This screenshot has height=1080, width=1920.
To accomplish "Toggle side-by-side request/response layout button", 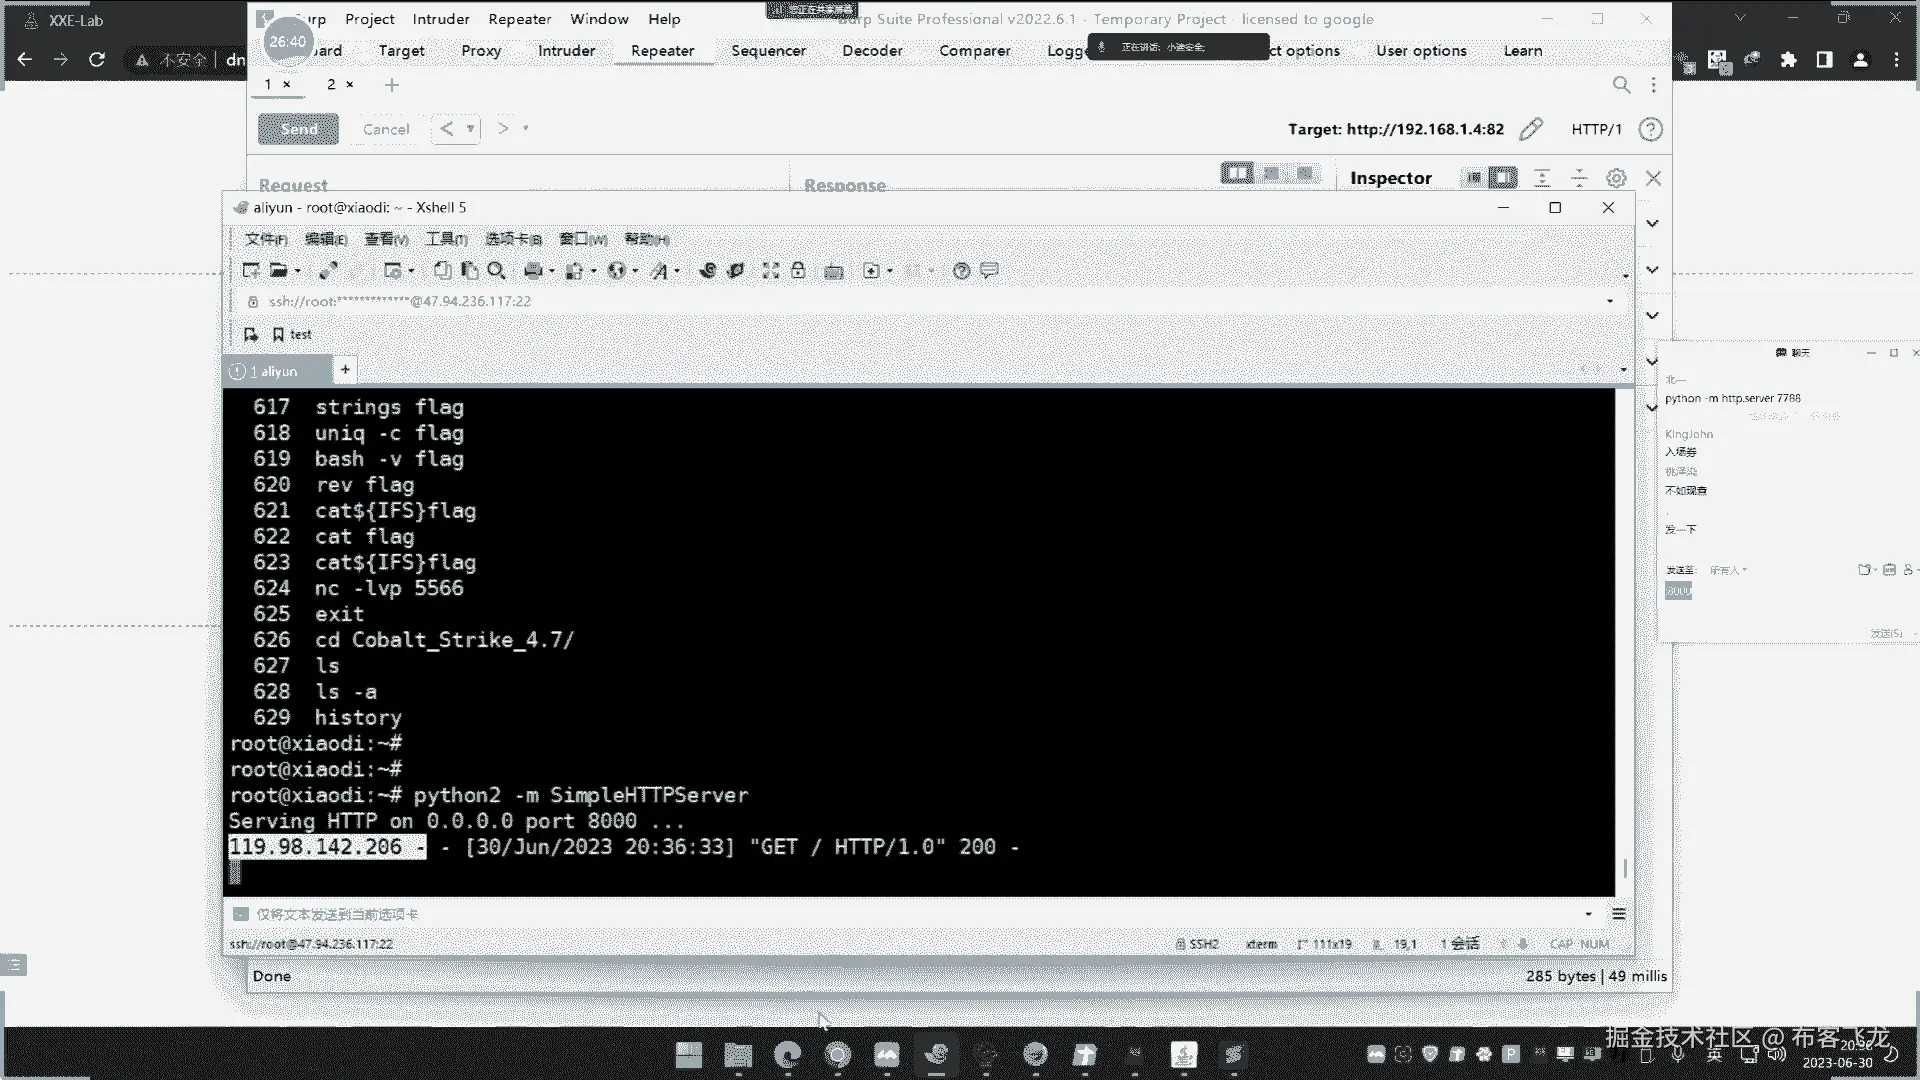I will [x=1237, y=174].
